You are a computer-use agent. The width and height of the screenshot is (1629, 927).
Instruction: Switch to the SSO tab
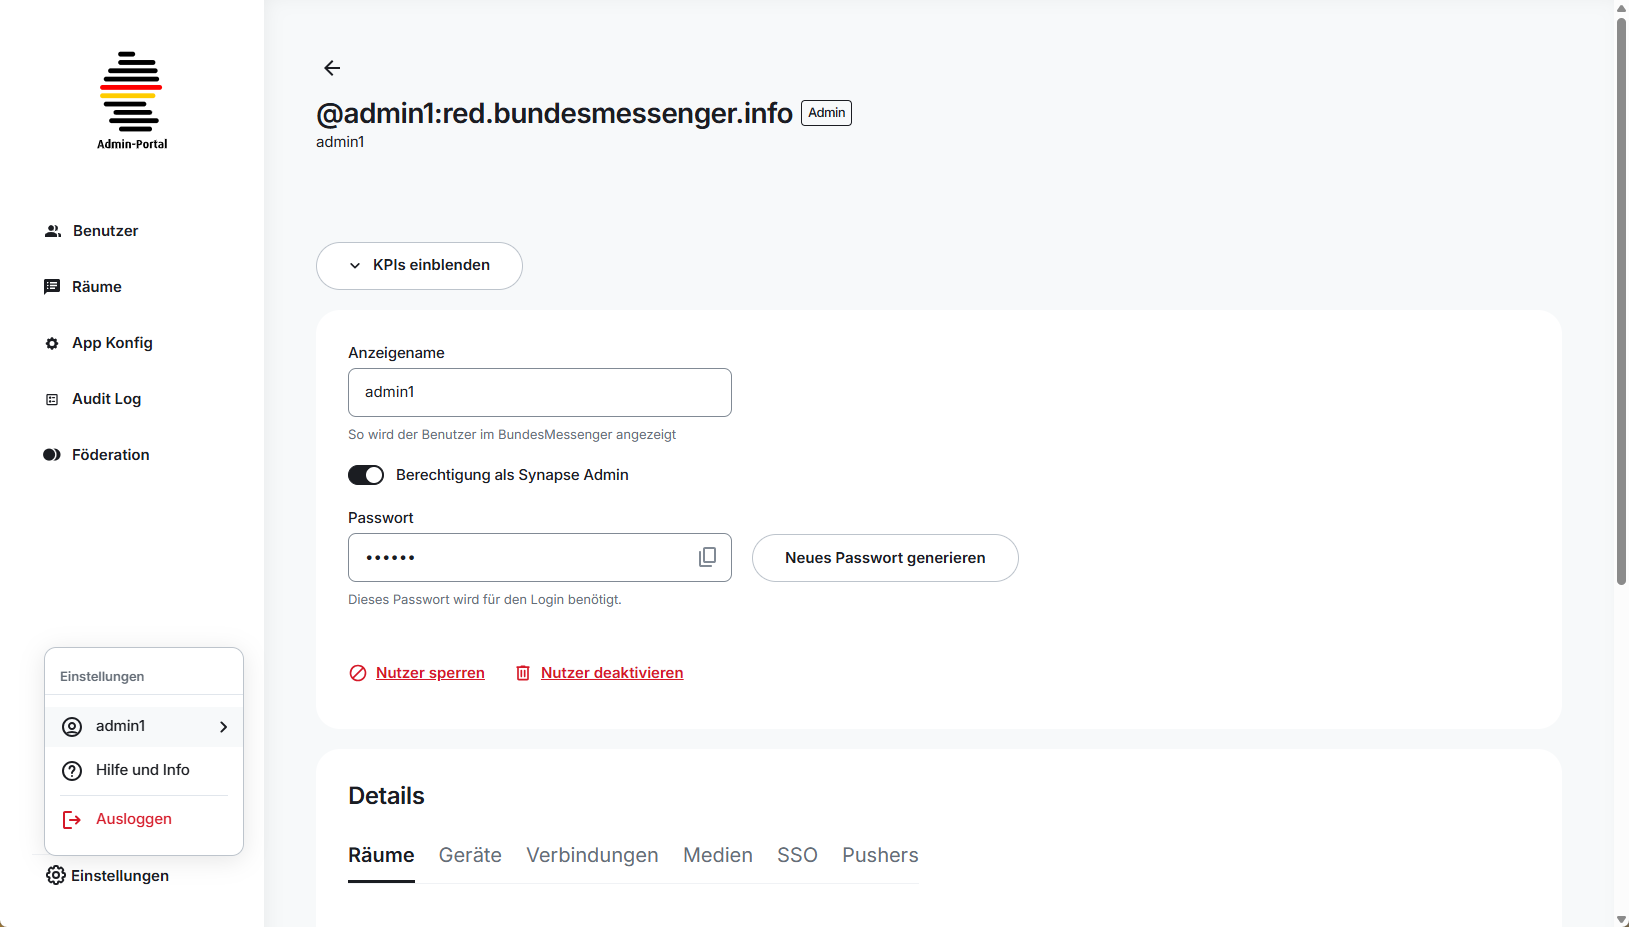[x=797, y=856]
